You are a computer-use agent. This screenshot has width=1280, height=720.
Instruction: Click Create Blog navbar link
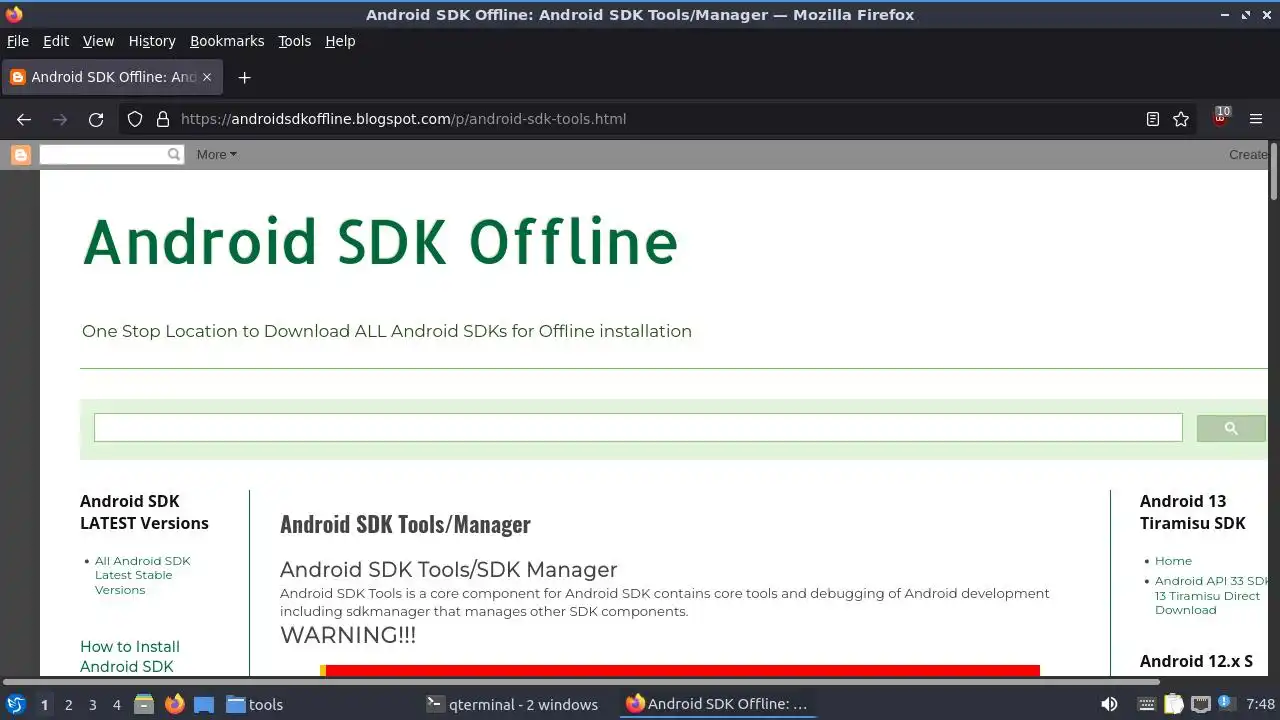[1248, 154]
